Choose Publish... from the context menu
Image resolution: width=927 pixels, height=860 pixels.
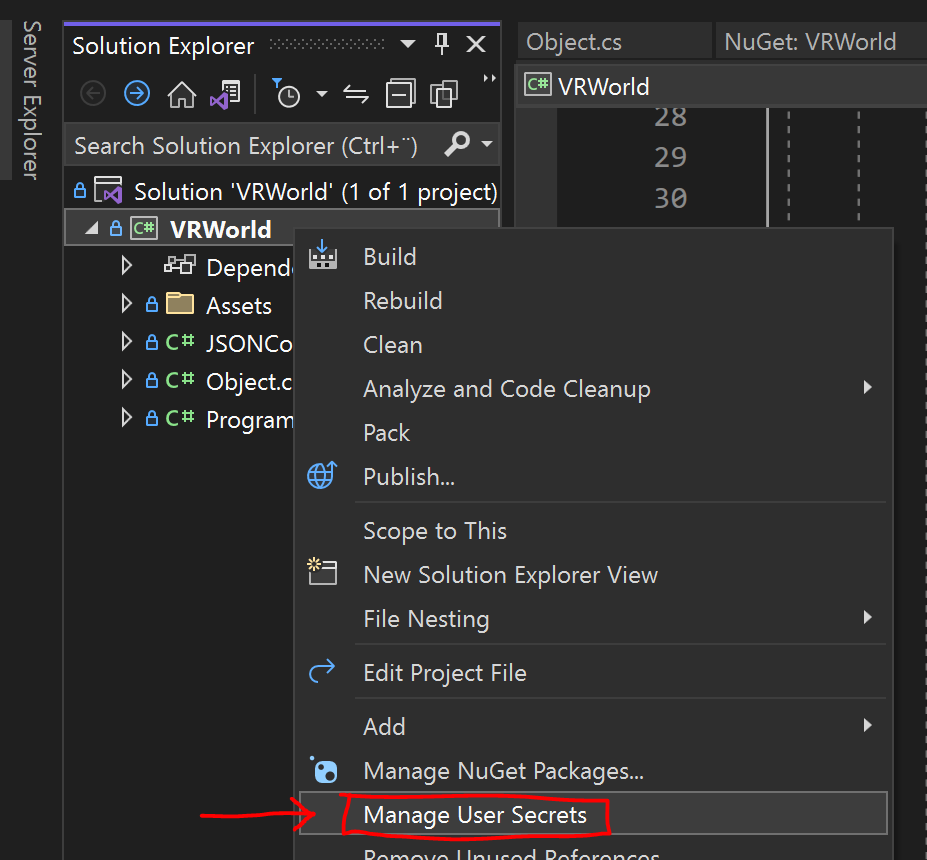[592, 477]
